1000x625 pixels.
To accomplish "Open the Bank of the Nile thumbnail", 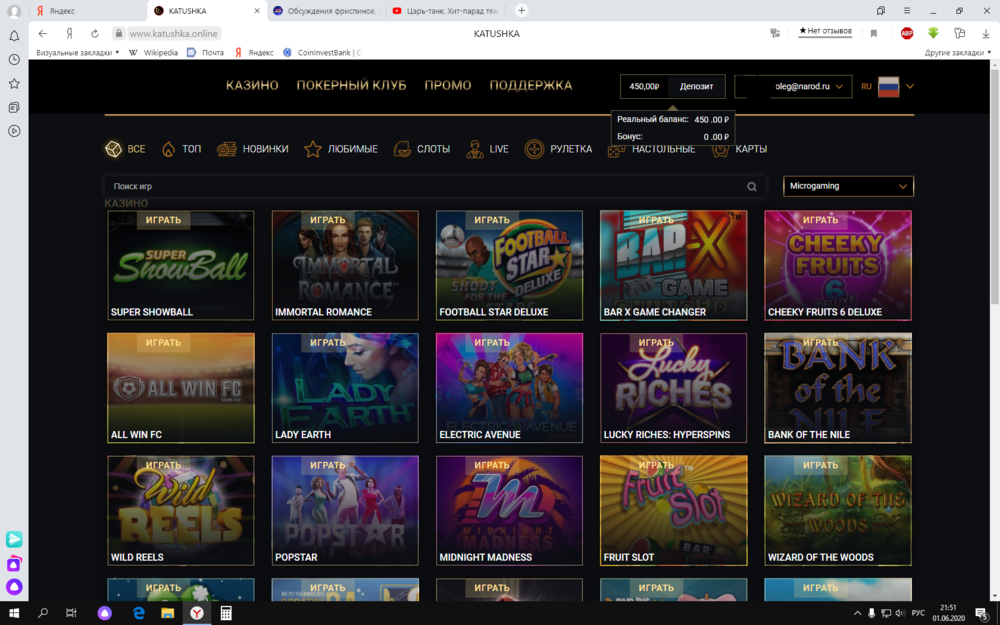I will coord(838,388).
